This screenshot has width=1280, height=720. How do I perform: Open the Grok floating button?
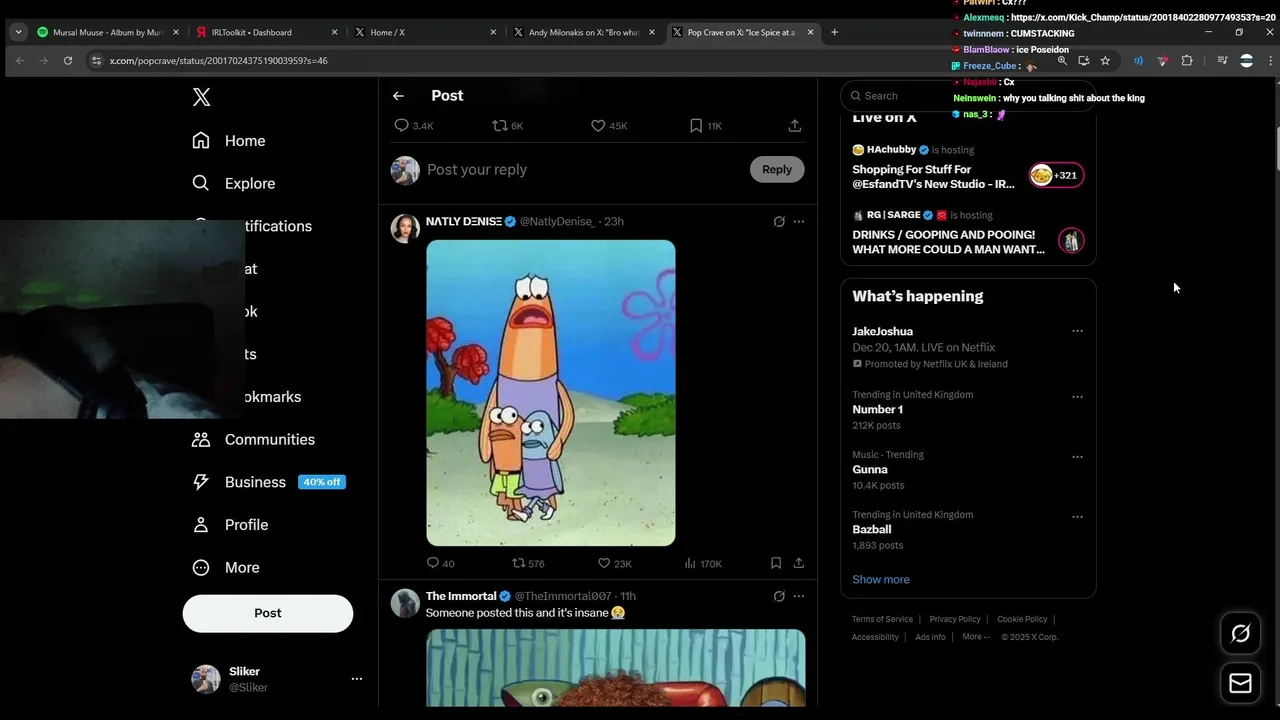tap(1241, 633)
